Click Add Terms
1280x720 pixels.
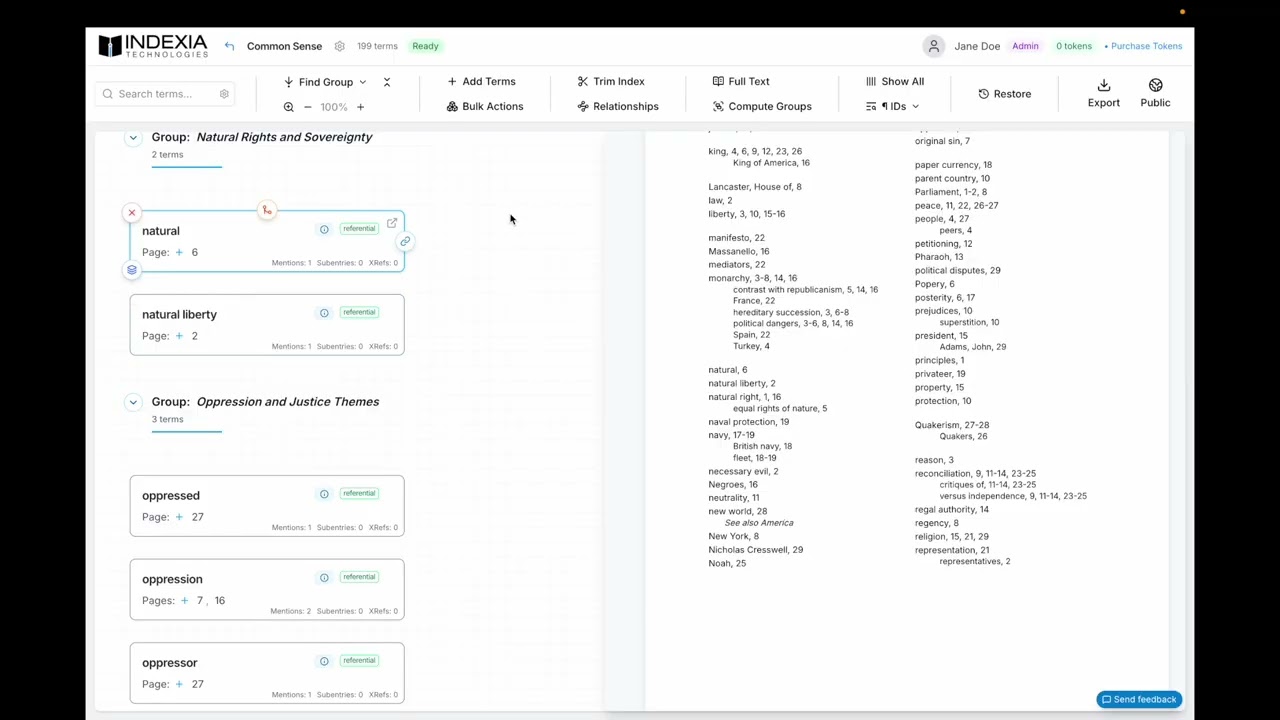tap(481, 81)
